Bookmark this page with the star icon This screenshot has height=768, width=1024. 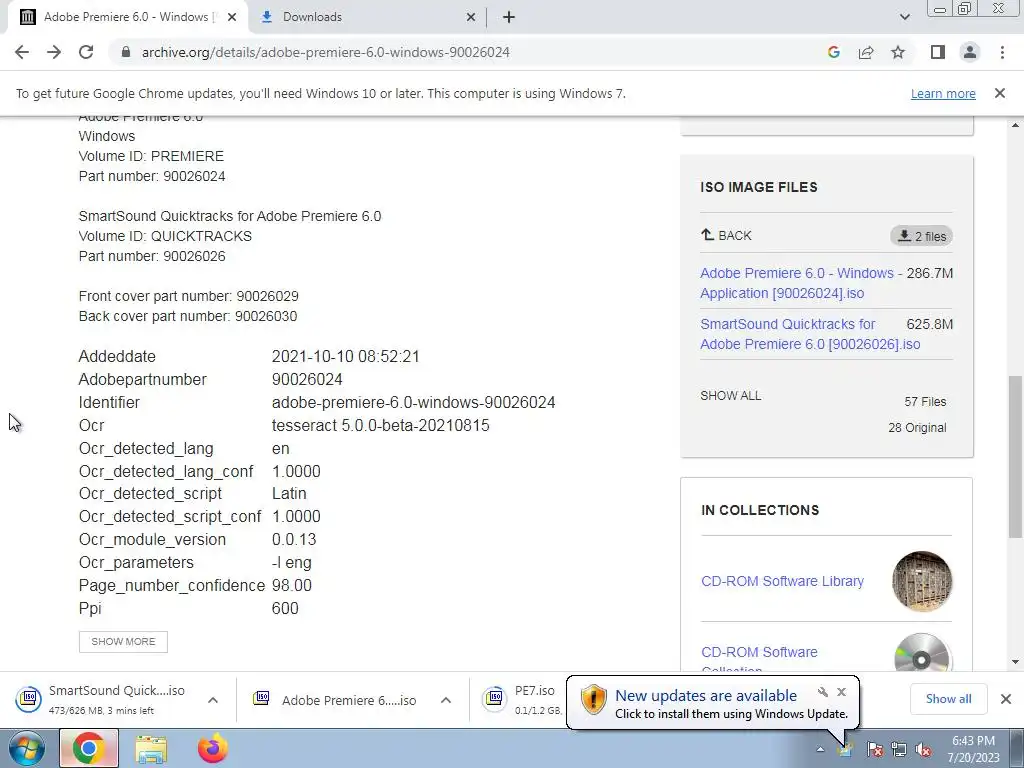(x=898, y=52)
